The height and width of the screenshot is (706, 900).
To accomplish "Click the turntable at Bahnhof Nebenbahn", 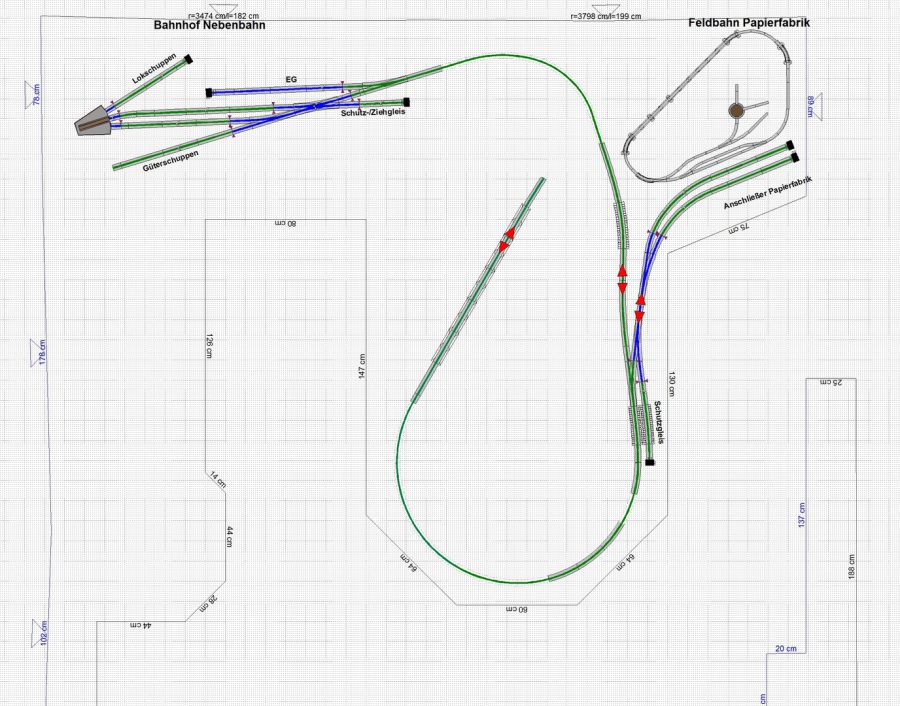I will [x=95, y=121].
